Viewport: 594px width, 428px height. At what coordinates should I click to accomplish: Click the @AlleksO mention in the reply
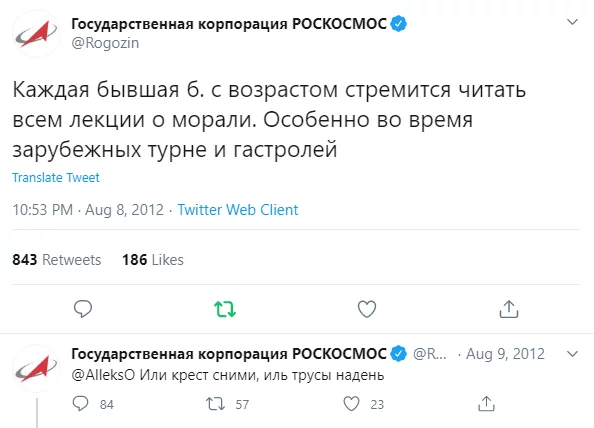point(103,375)
